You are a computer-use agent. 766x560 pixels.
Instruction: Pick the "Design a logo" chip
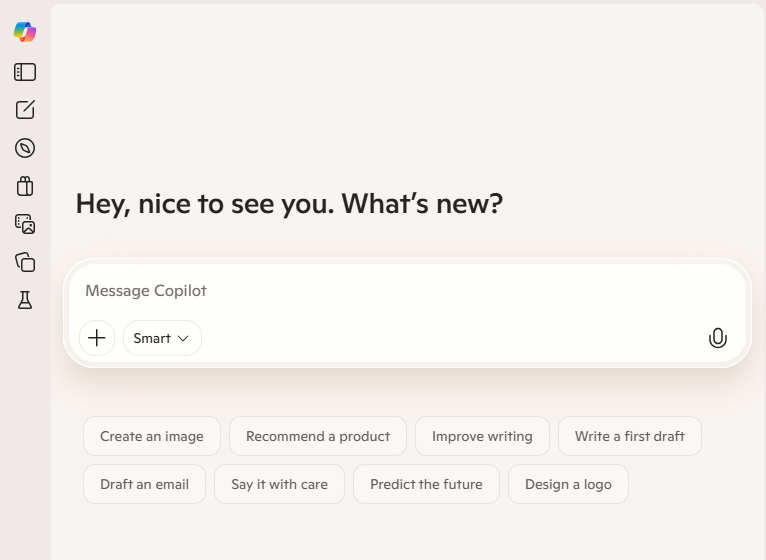click(568, 484)
